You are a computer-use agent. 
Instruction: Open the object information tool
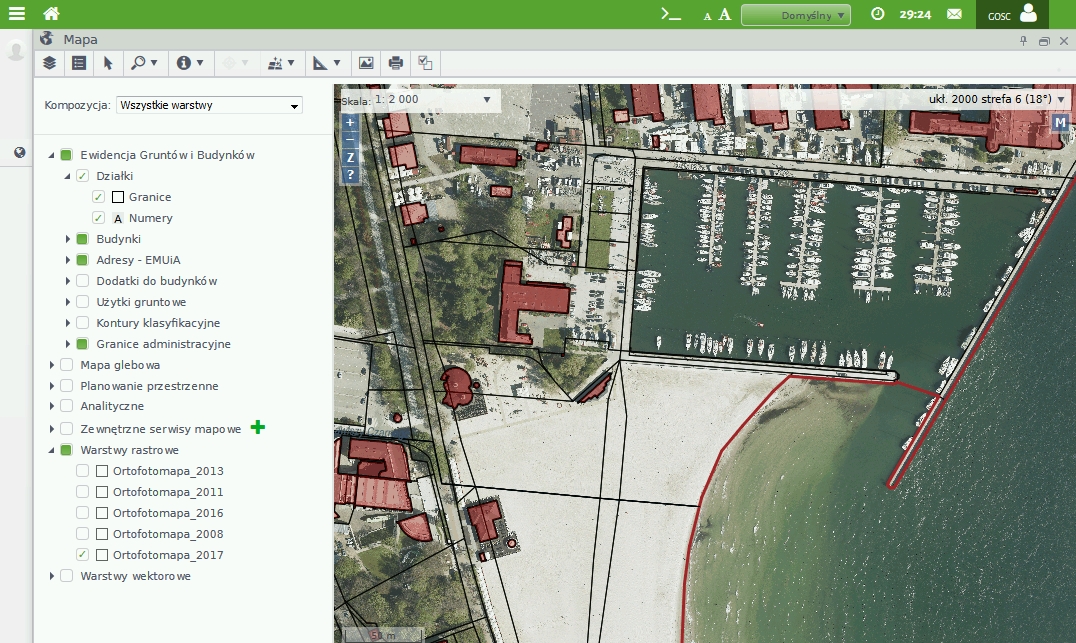pos(189,63)
